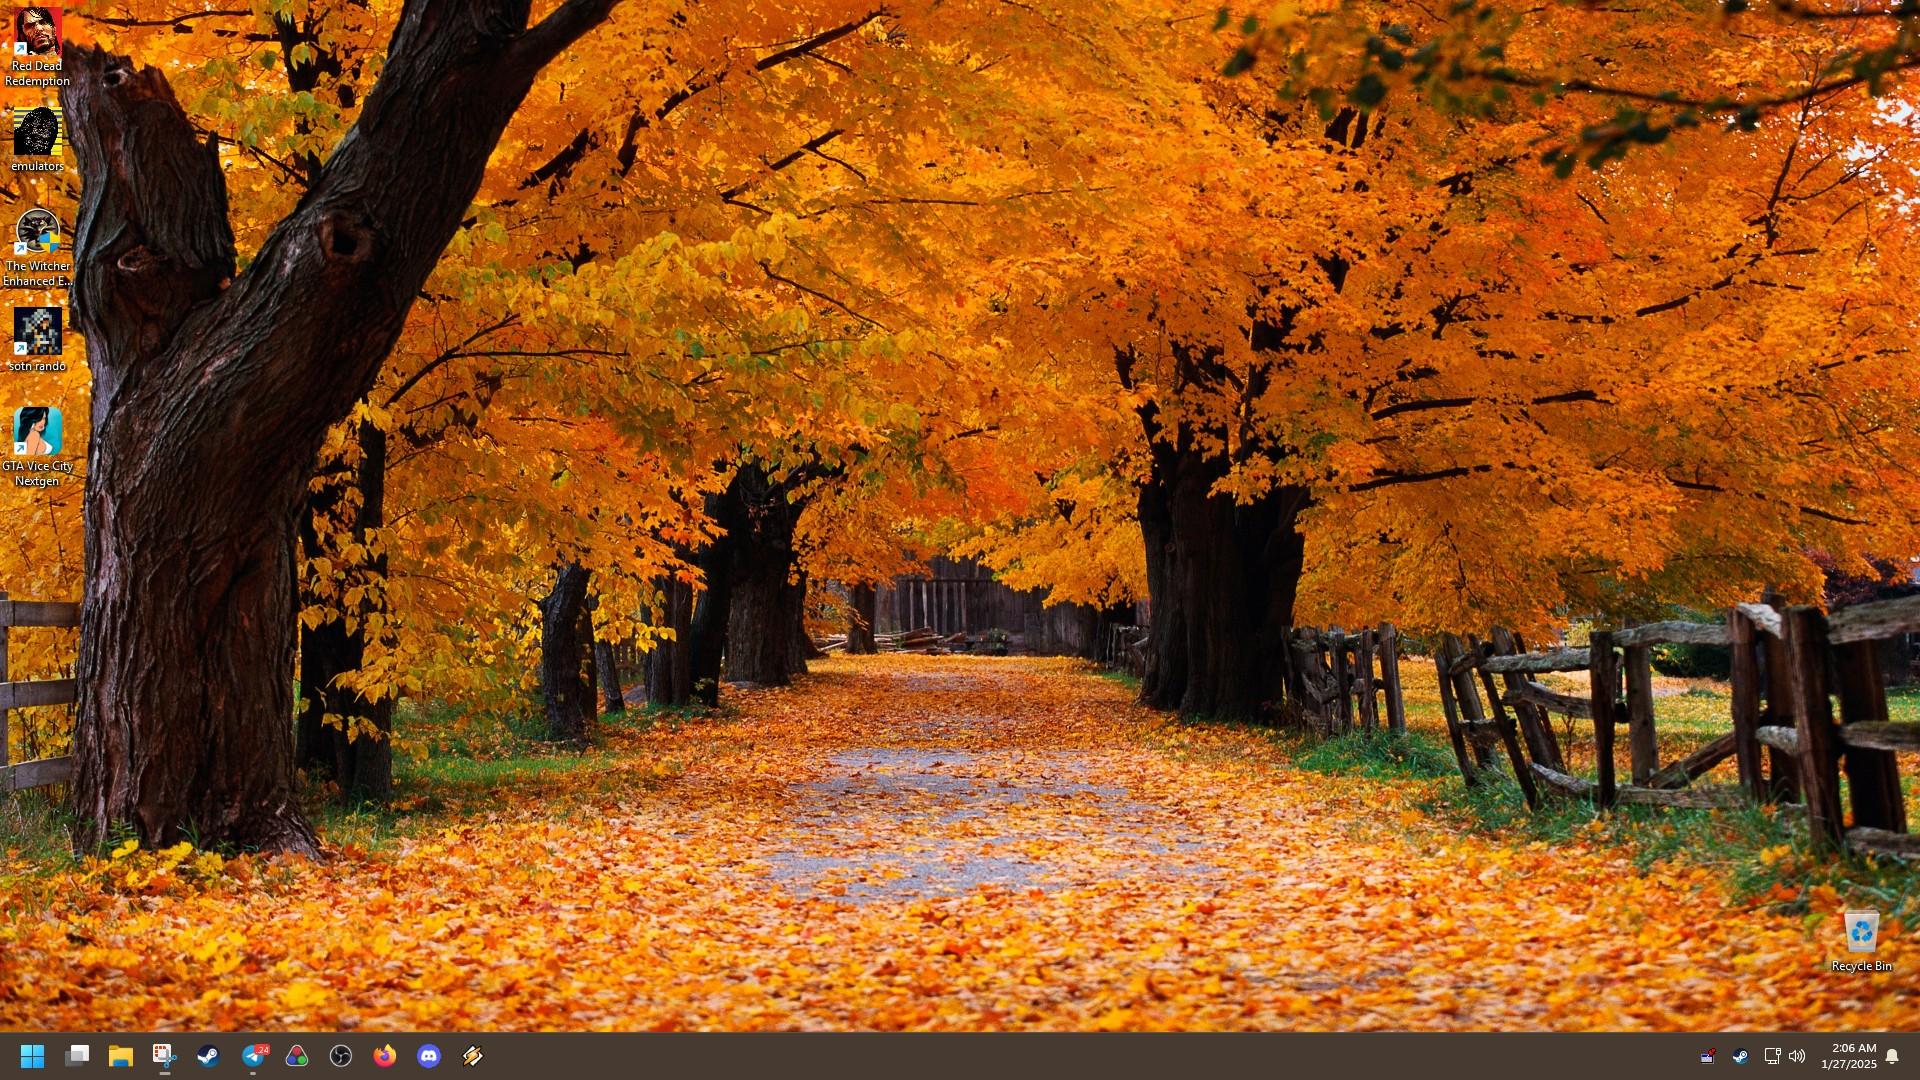Launch Snipping Tool from the taskbar
The width and height of the screenshot is (1920, 1080).
(x=164, y=1056)
